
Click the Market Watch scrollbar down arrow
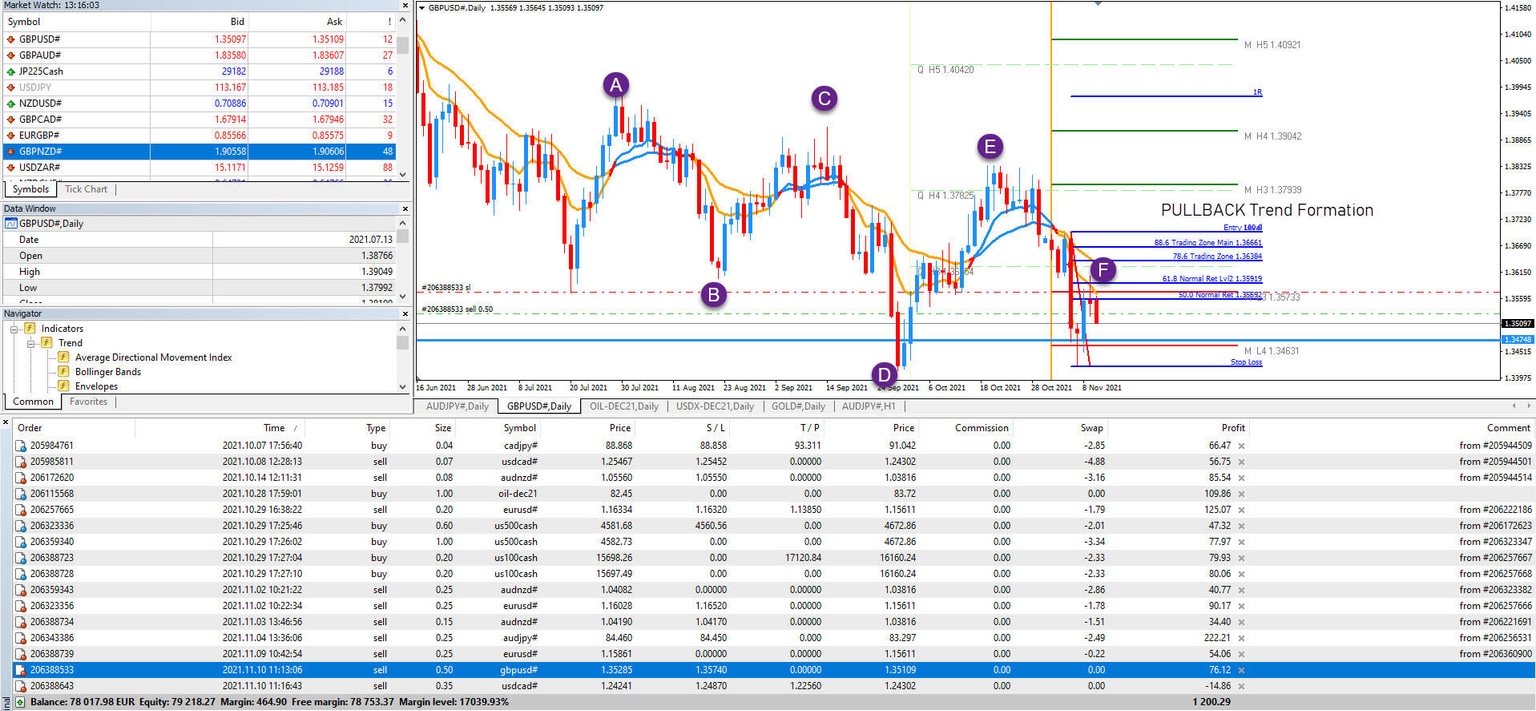click(404, 176)
